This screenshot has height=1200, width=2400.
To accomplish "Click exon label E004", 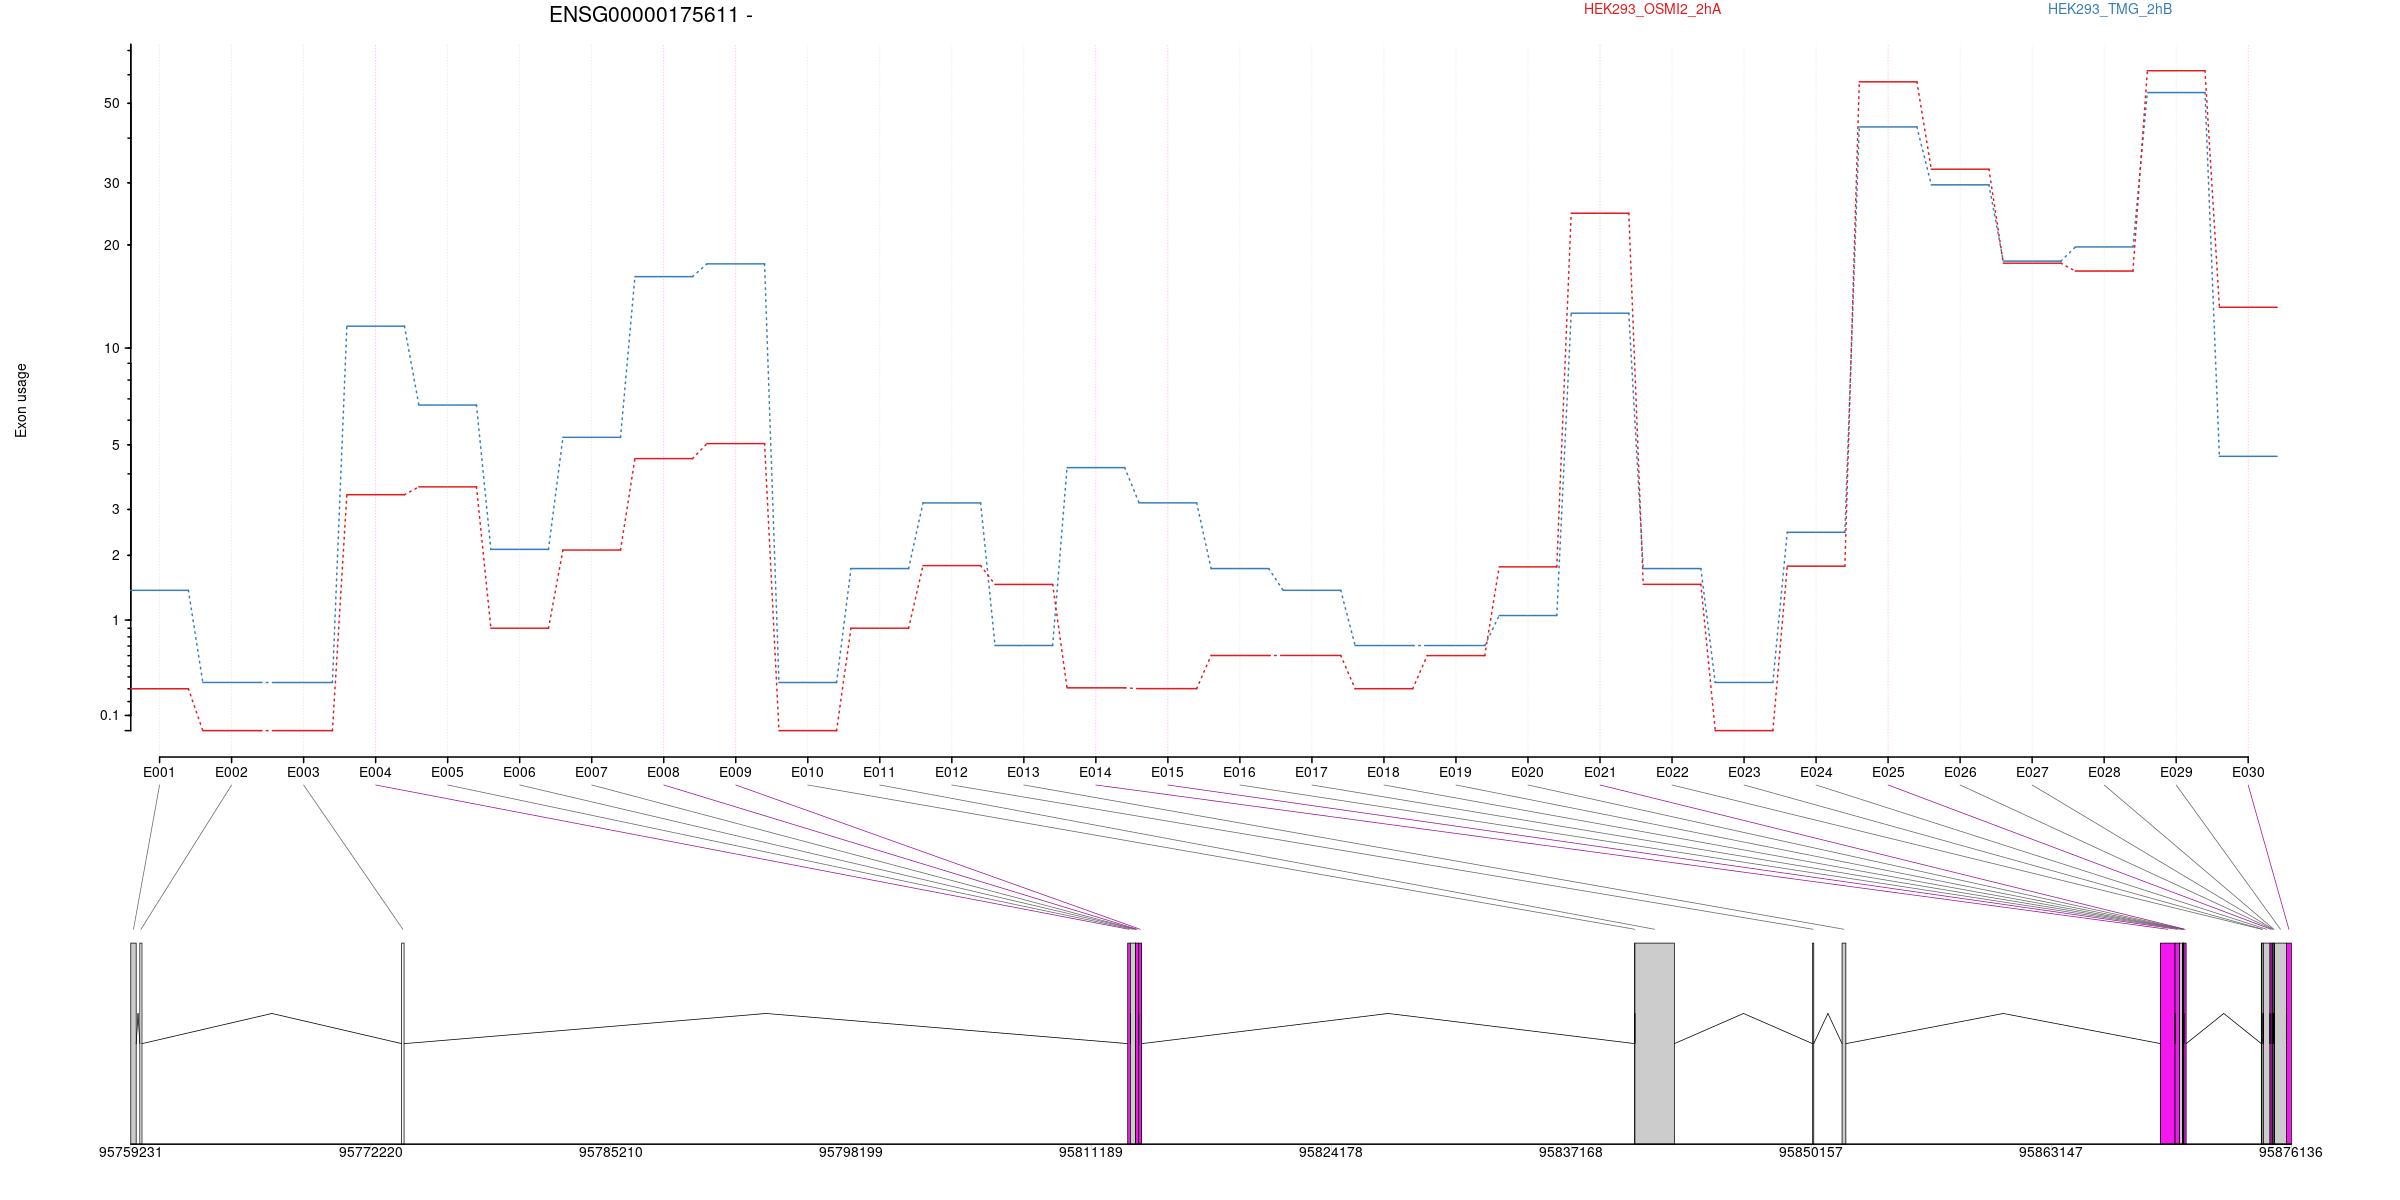I will (375, 772).
